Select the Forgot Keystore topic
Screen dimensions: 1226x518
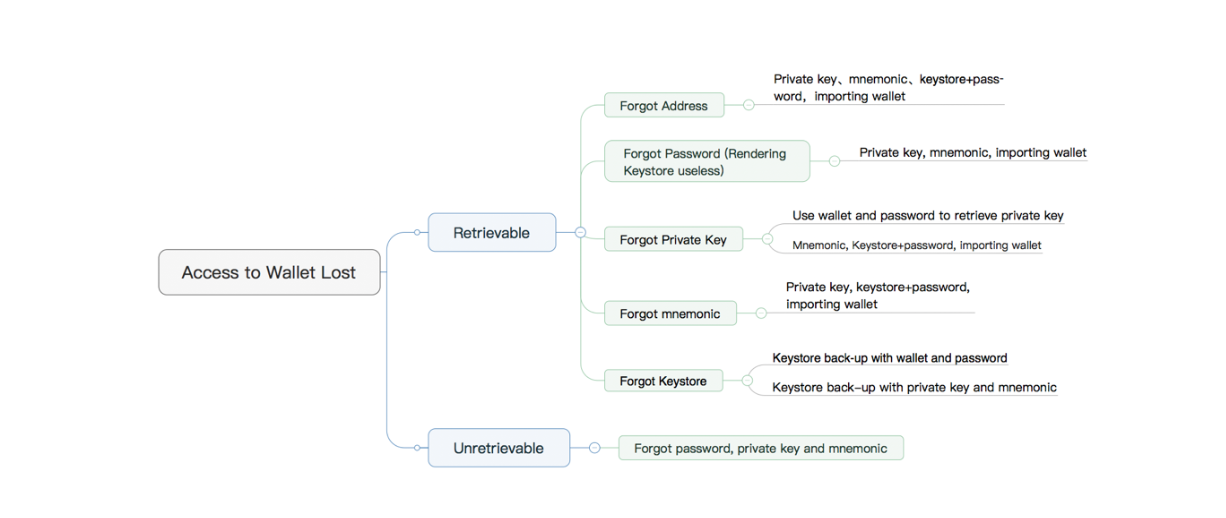pos(662,381)
